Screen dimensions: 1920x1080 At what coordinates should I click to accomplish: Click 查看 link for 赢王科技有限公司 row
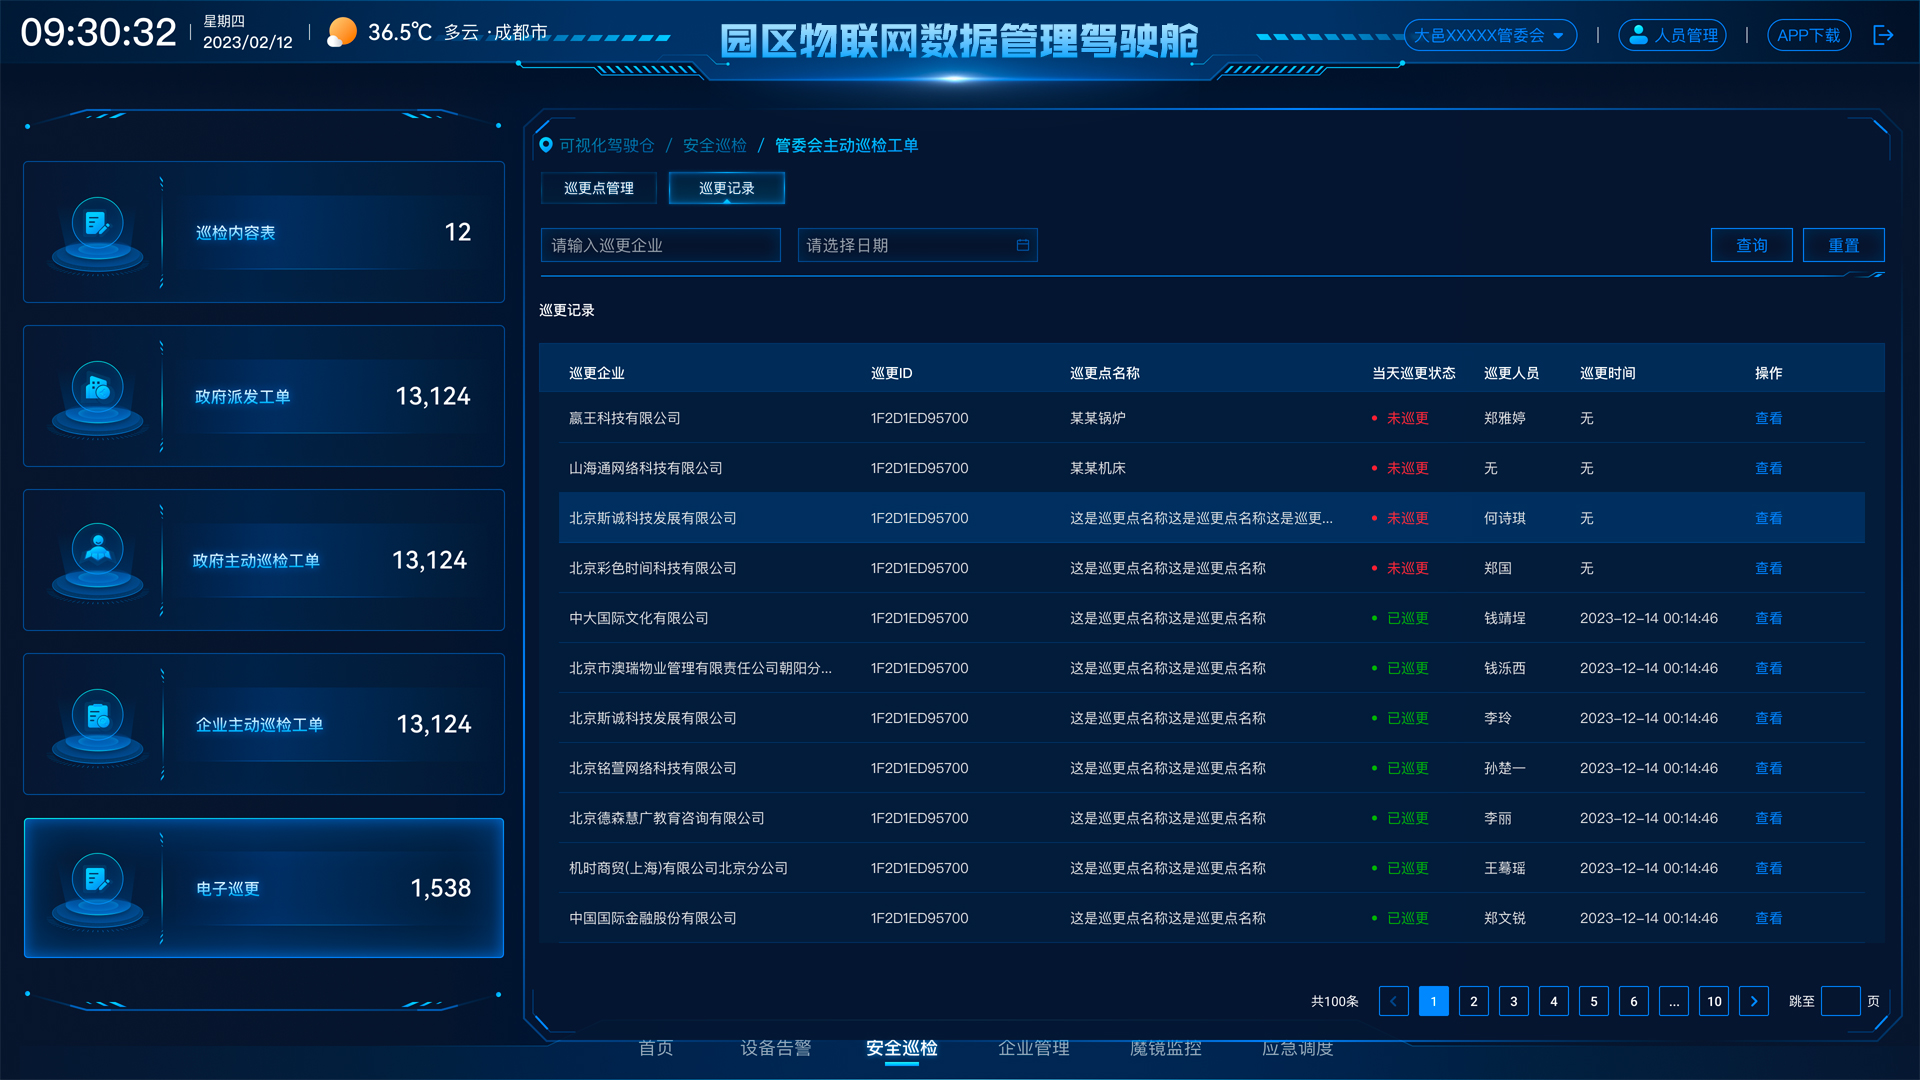pyautogui.click(x=1768, y=418)
